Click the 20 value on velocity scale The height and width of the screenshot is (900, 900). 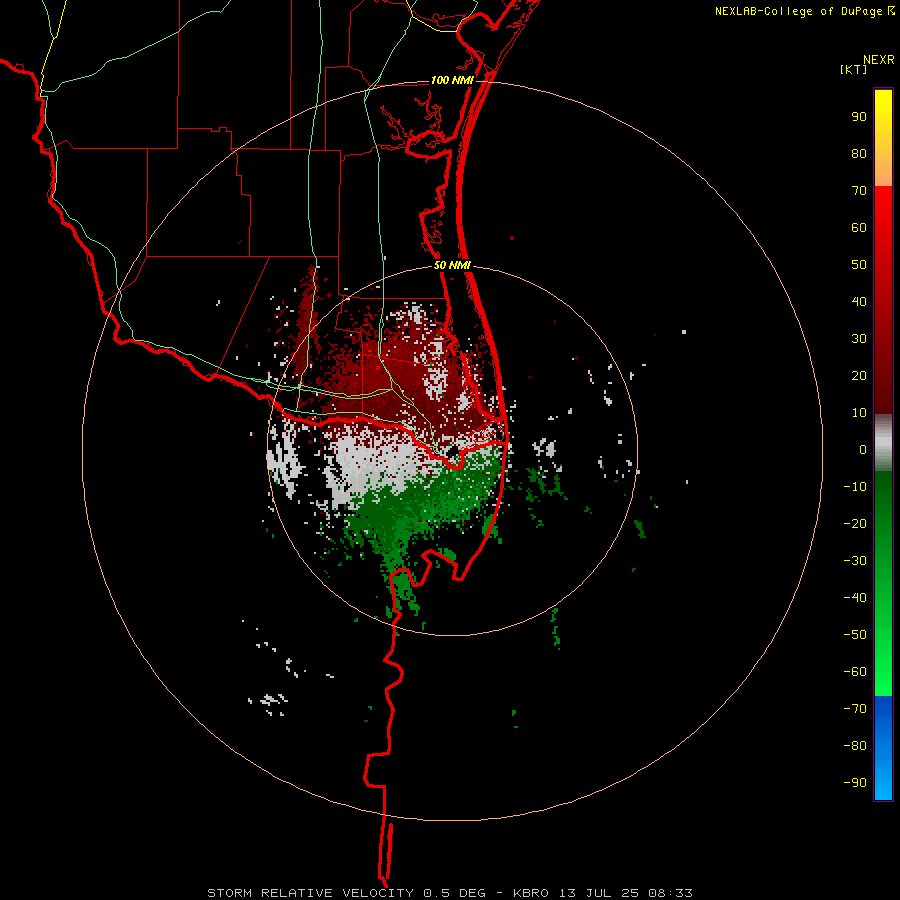pos(859,375)
